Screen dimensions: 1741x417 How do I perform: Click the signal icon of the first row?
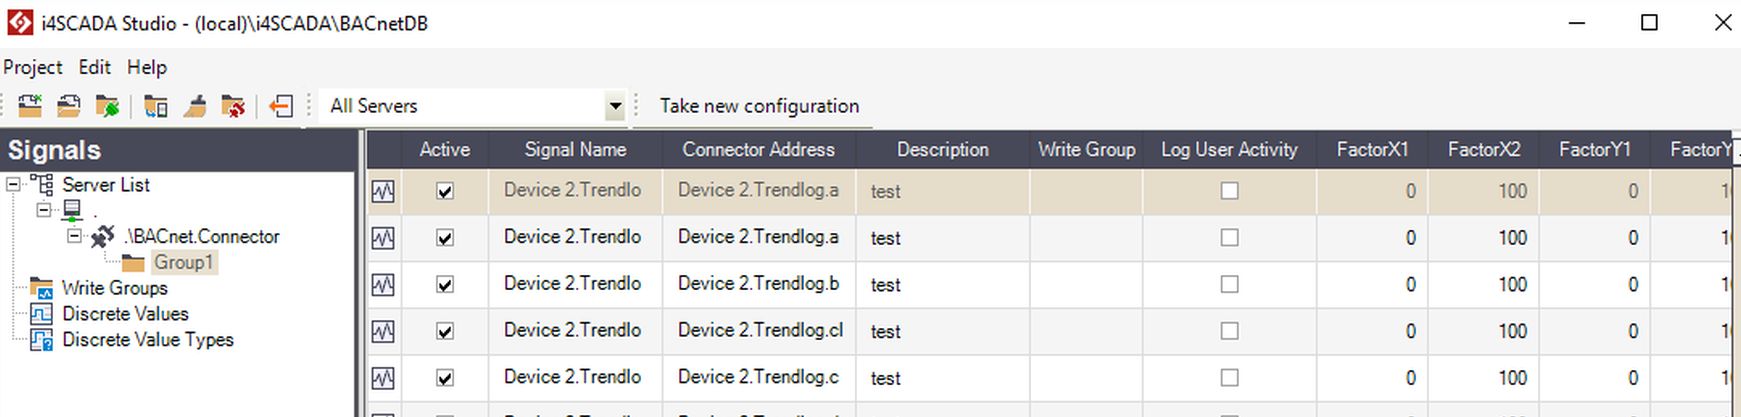pyautogui.click(x=383, y=191)
